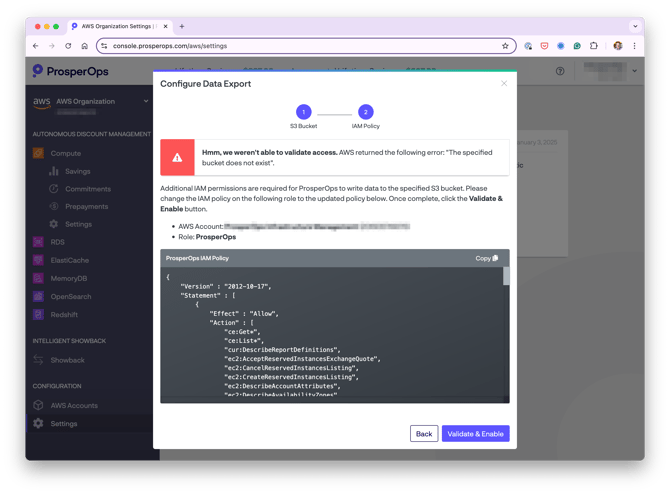Go to the browser home icon
Image resolution: width=670 pixels, height=494 pixels.
coord(85,46)
